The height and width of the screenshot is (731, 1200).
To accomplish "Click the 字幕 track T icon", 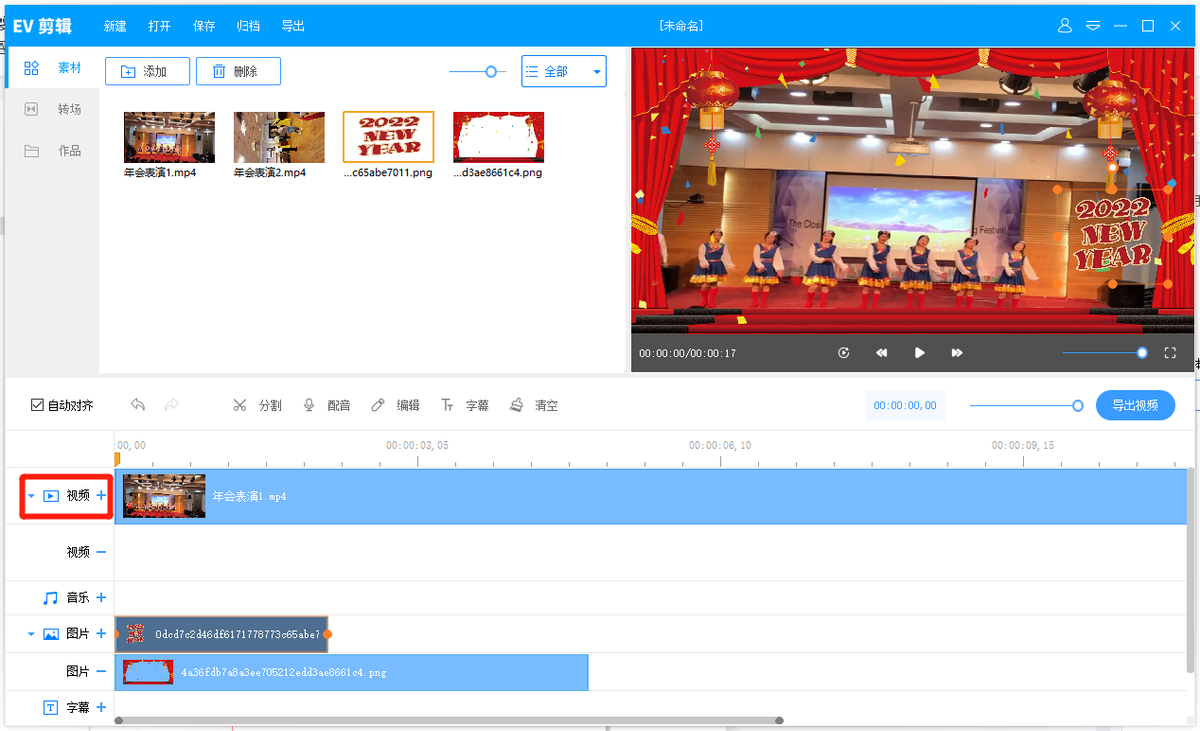I will point(51,707).
